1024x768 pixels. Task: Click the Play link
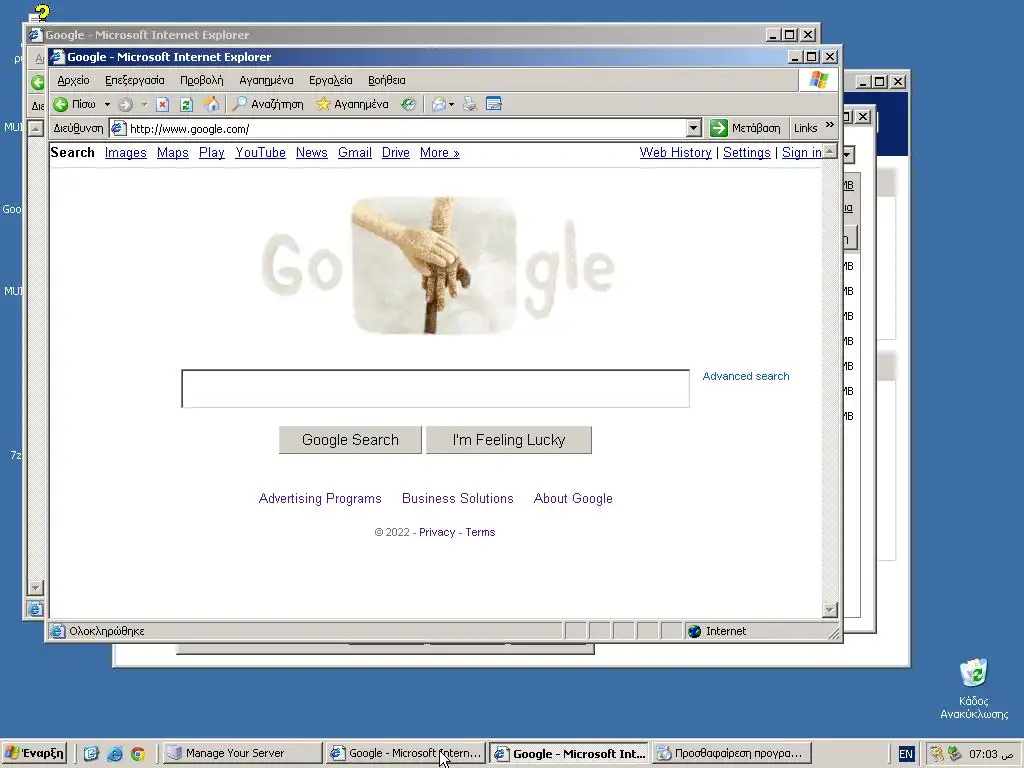[212, 152]
